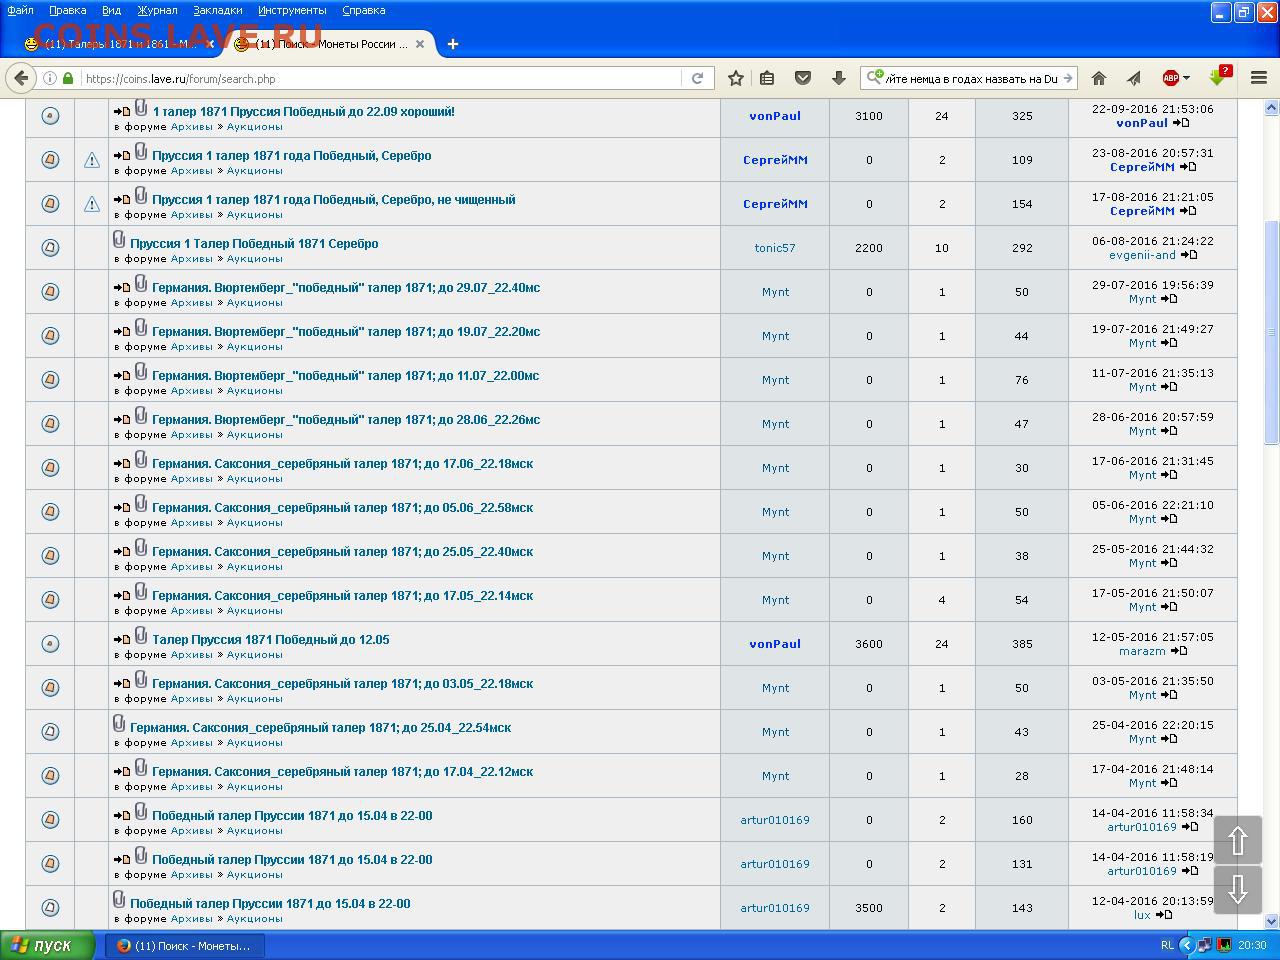Open last poster marazm link
The width and height of the screenshot is (1280, 960).
pyautogui.click(x=1142, y=651)
